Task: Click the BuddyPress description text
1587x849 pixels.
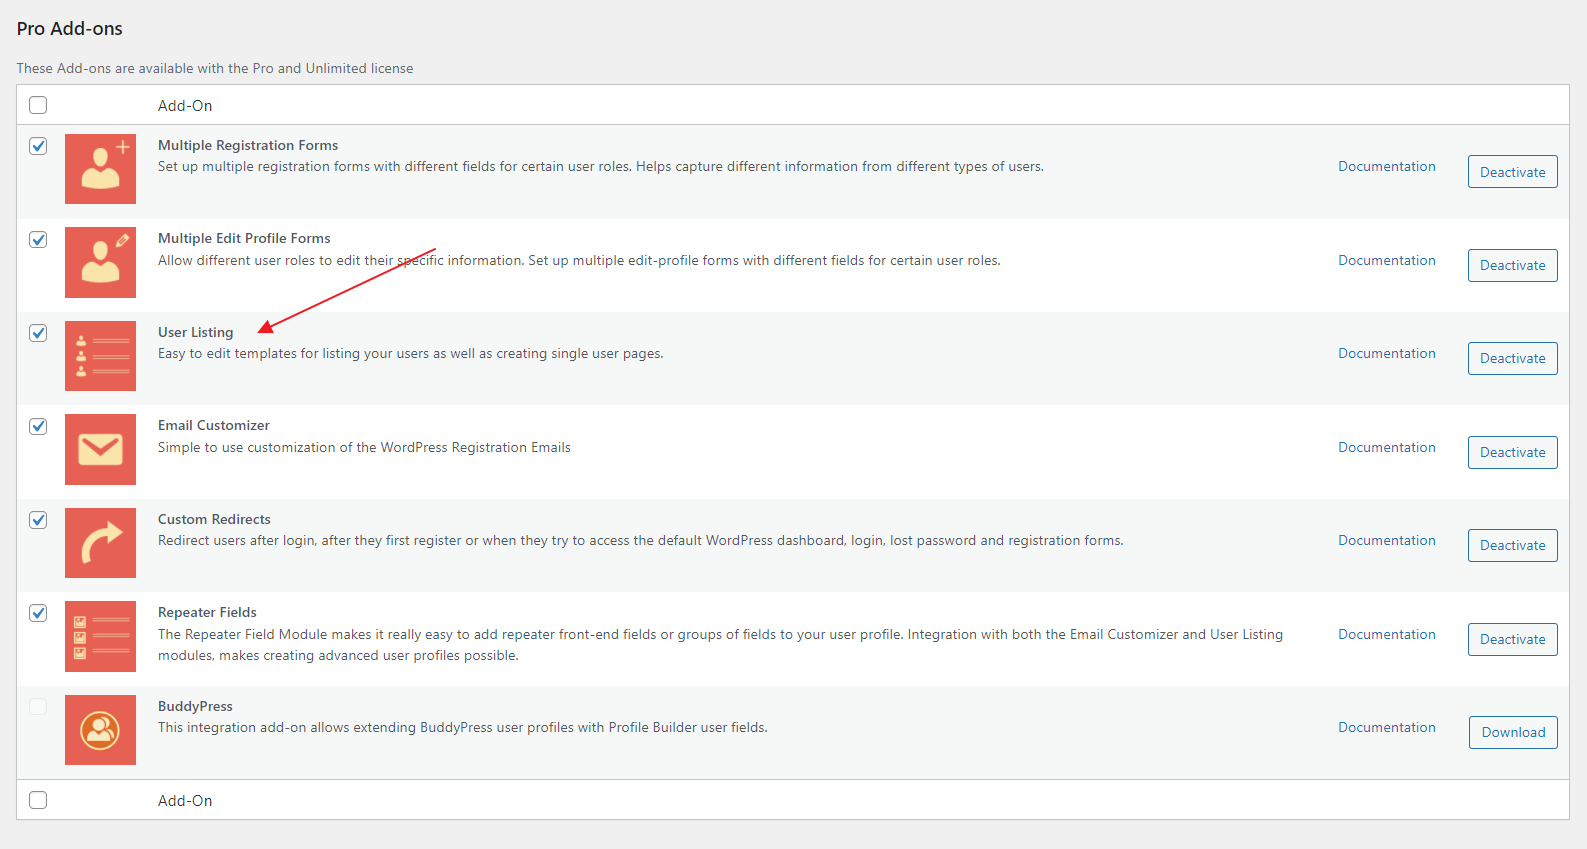Action: point(463,727)
